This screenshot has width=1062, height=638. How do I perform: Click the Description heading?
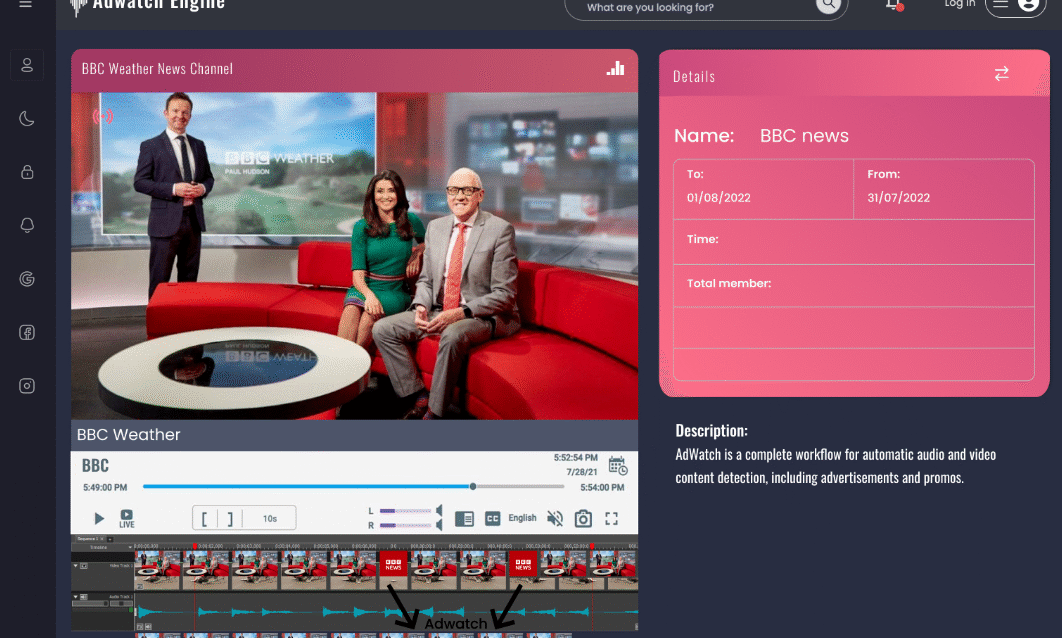point(711,431)
